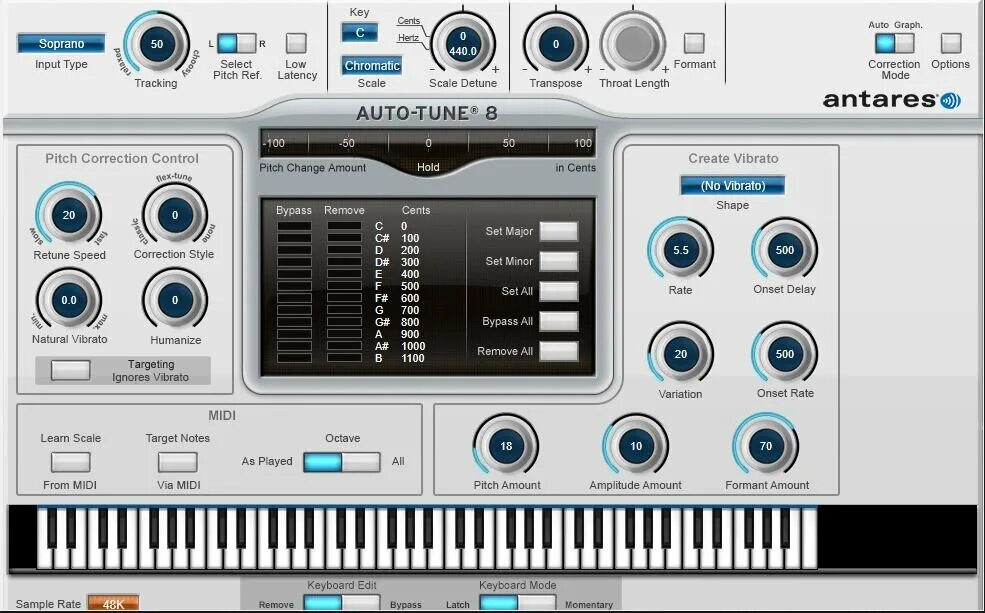Click the Natural Vibrato knob
The height and width of the screenshot is (613, 985).
click(x=69, y=300)
